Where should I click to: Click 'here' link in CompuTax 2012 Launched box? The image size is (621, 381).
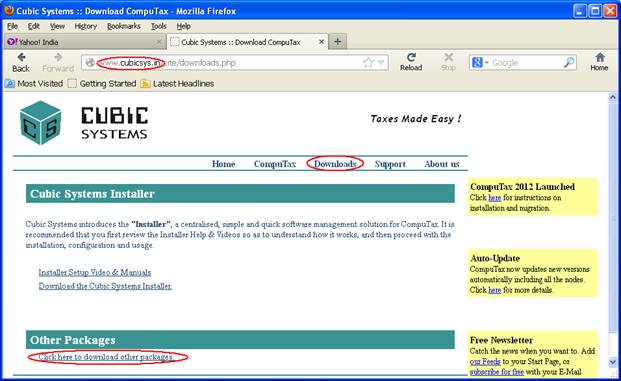point(495,198)
